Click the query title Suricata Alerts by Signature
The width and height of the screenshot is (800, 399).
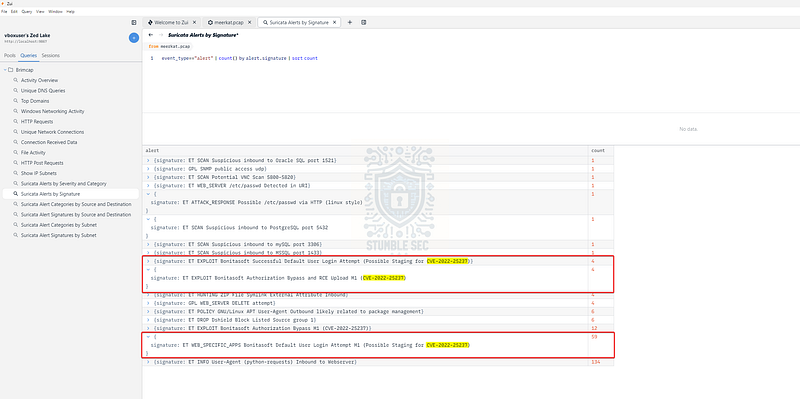[x=203, y=35]
